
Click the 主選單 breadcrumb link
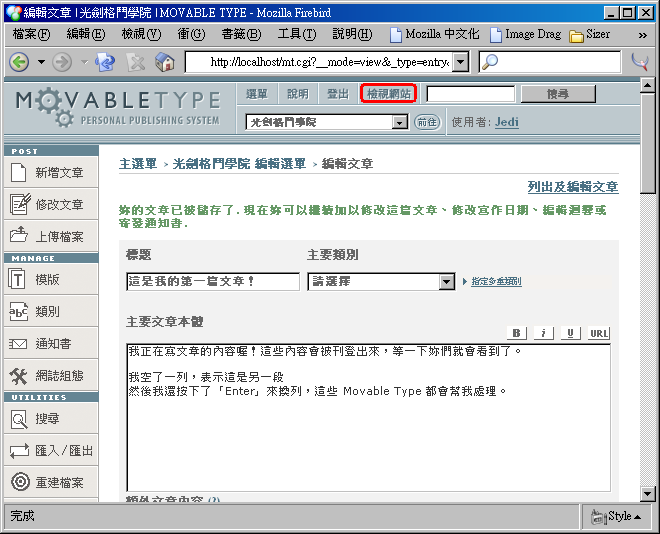(x=138, y=164)
